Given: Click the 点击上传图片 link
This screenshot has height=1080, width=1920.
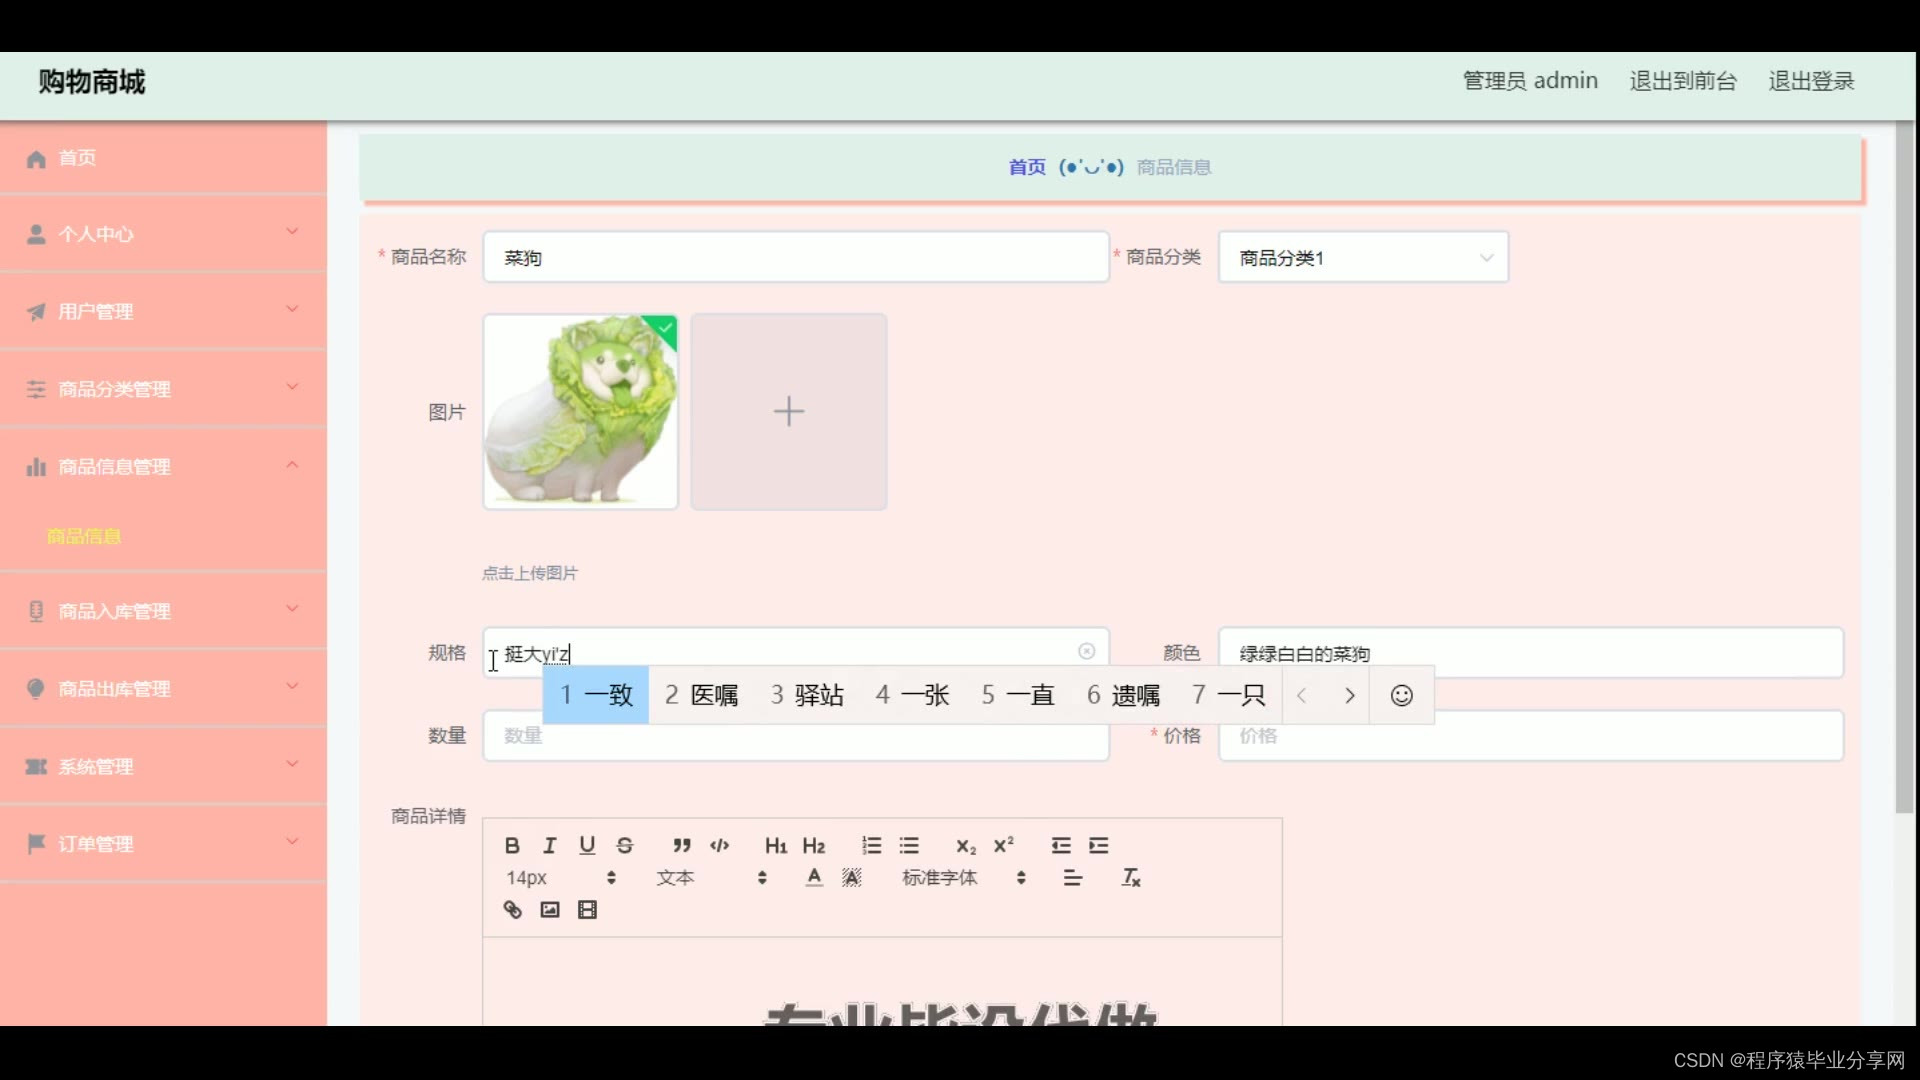Looking at the screenshot, I should tap(529, 573).
